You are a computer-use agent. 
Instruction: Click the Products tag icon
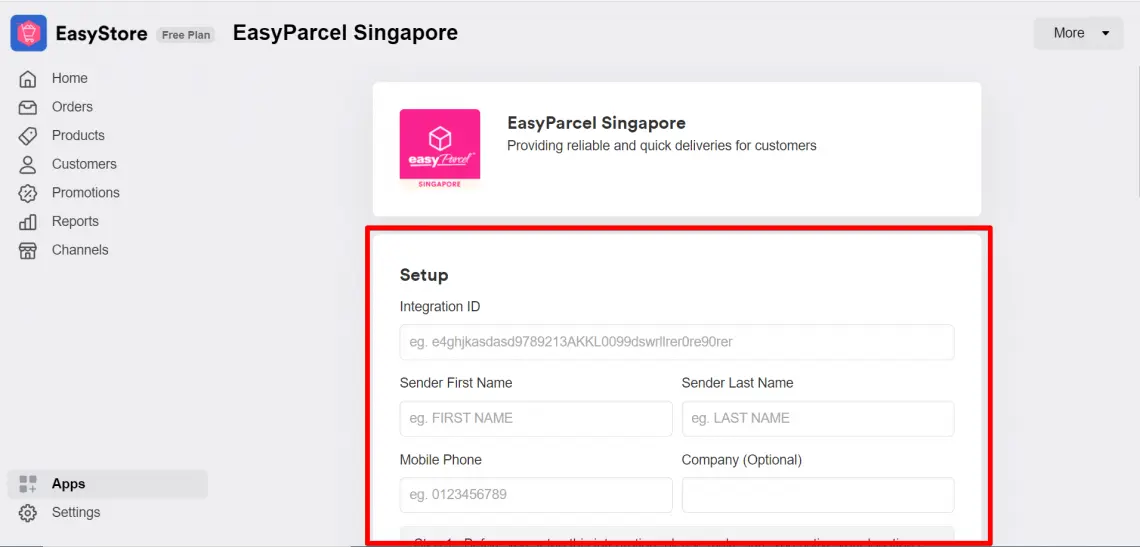(28, 136)
